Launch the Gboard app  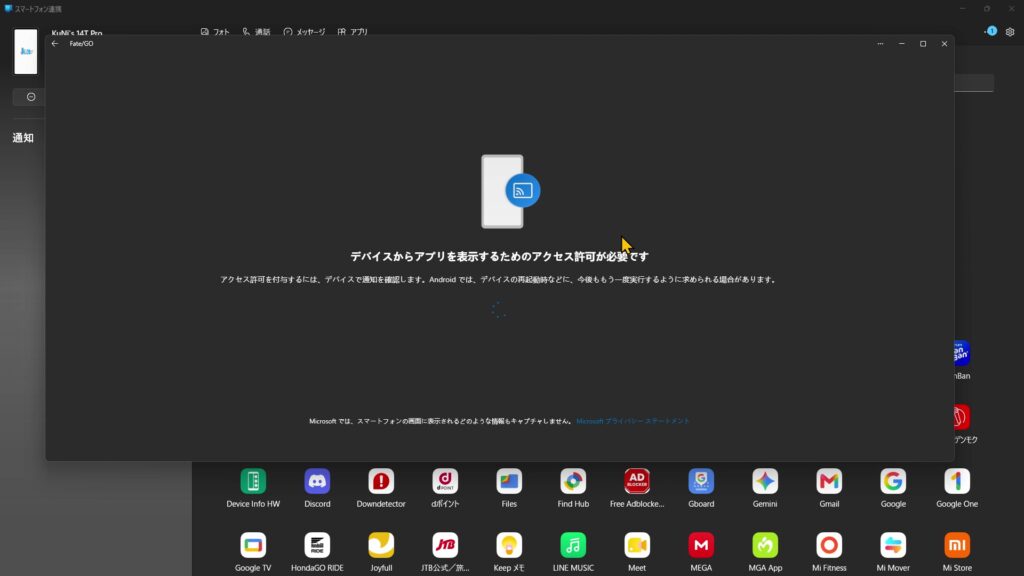point(701,481)
